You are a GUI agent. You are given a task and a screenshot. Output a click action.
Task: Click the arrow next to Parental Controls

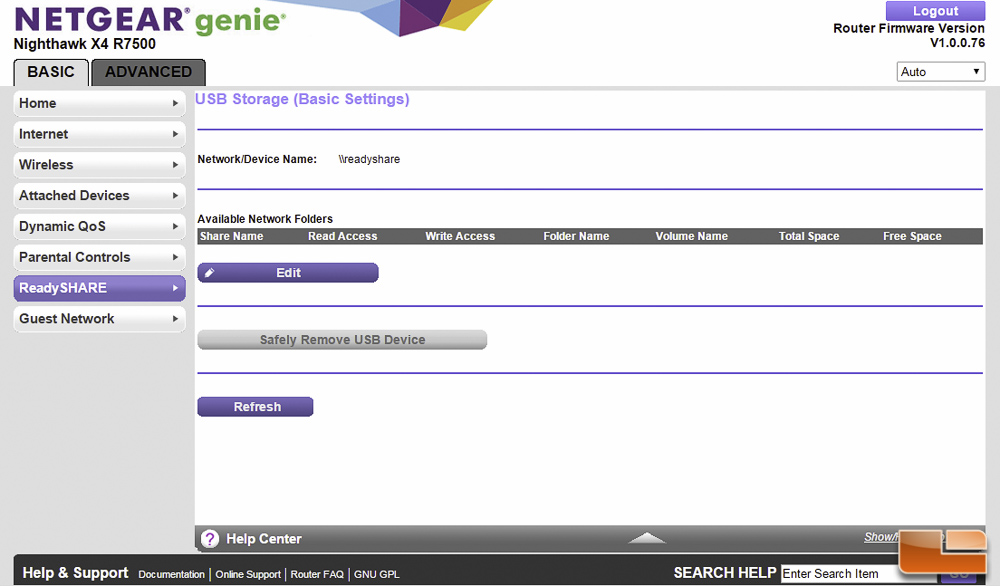pyautogui.click(x=175, y=257)
